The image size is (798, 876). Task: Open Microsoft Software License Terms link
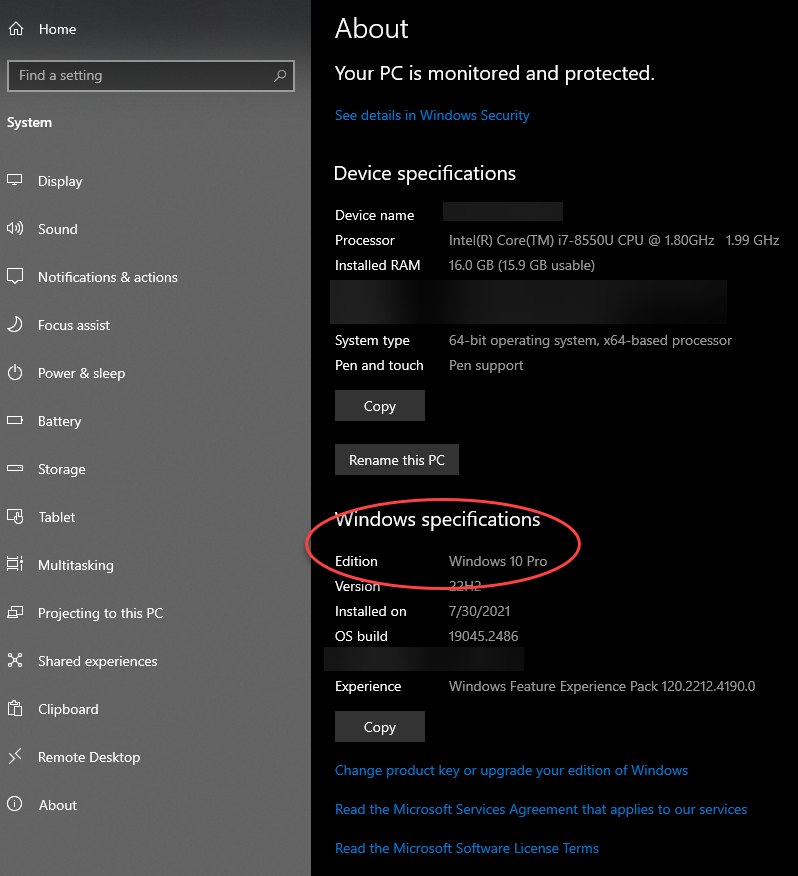coord(467,849)
